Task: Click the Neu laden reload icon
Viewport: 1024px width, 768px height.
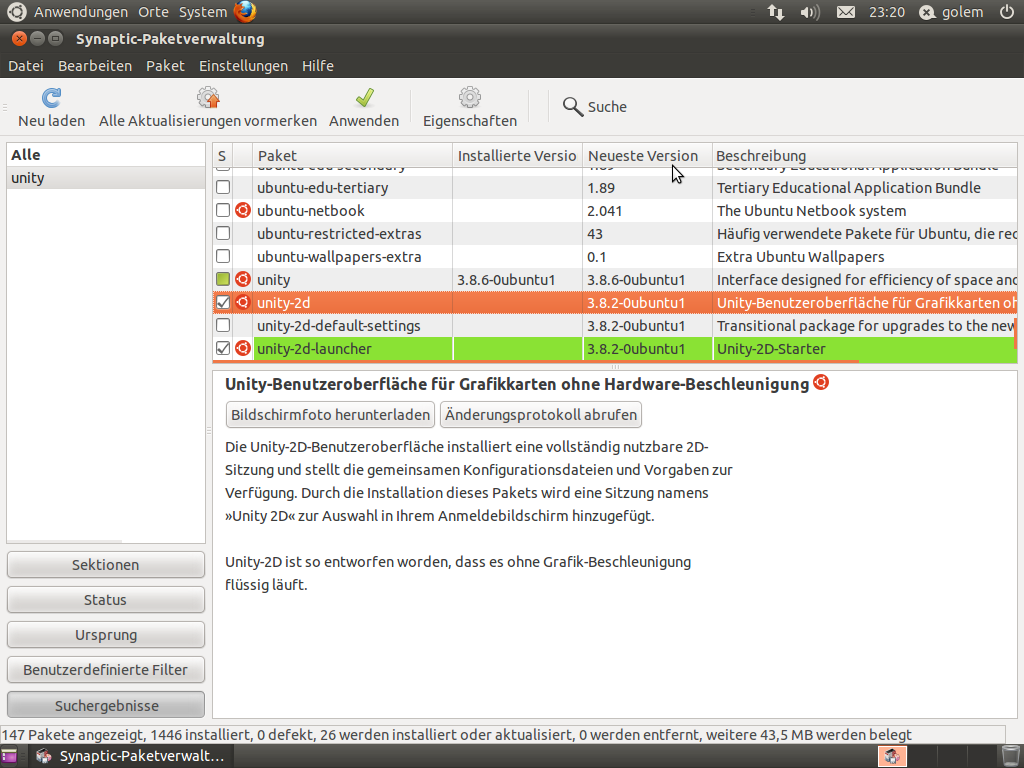Action: click(51, 99)
